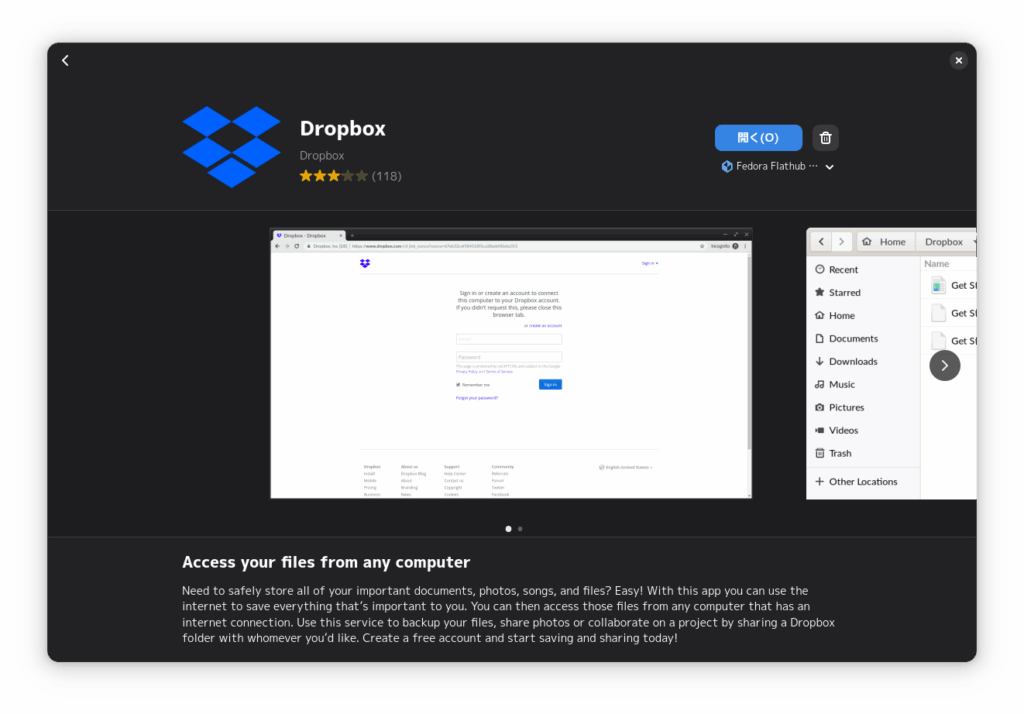Click the review count (118)
Image resolution: width=1024 pixels, height=714 pixels.
click(x=387, y=176)
